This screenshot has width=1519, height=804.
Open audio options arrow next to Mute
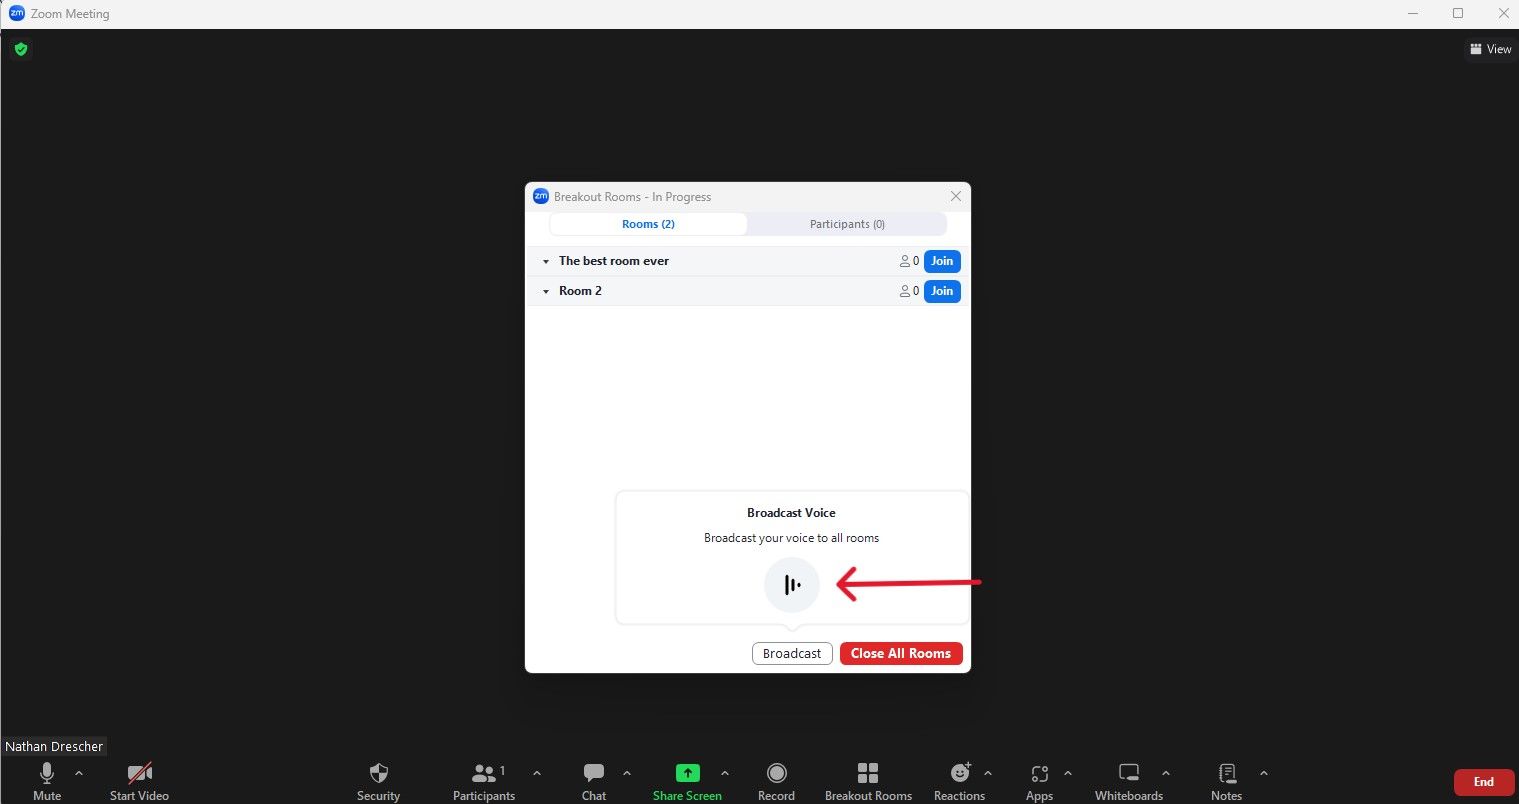pos(79,773)
